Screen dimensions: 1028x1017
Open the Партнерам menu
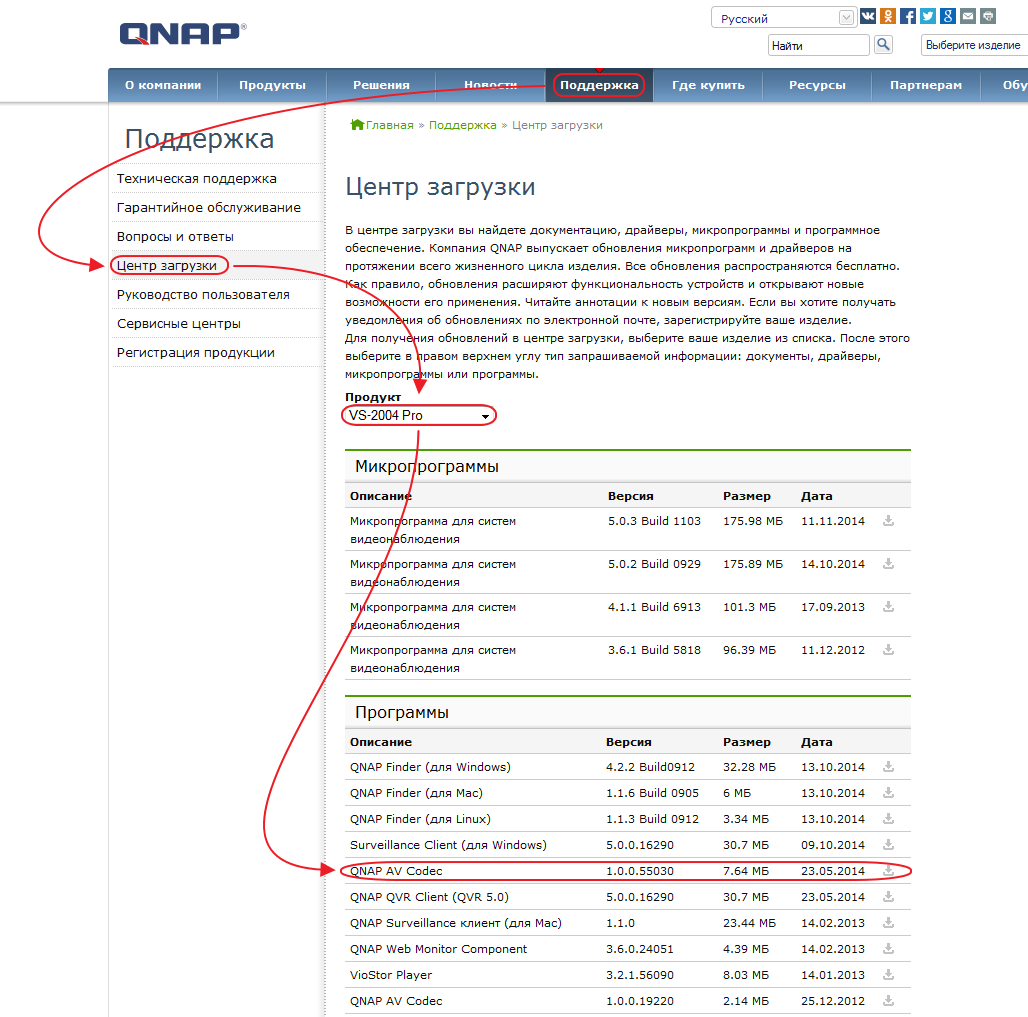tap(926, 85)
